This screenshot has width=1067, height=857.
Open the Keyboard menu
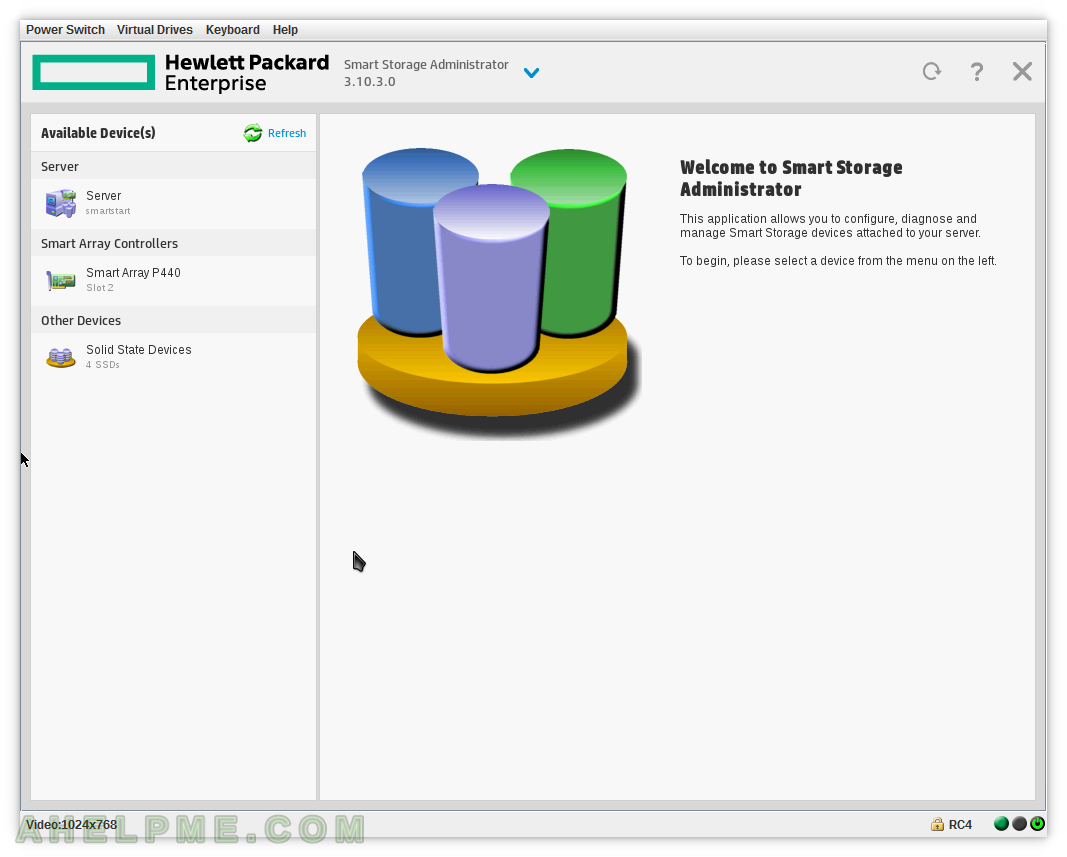[233, 30]
